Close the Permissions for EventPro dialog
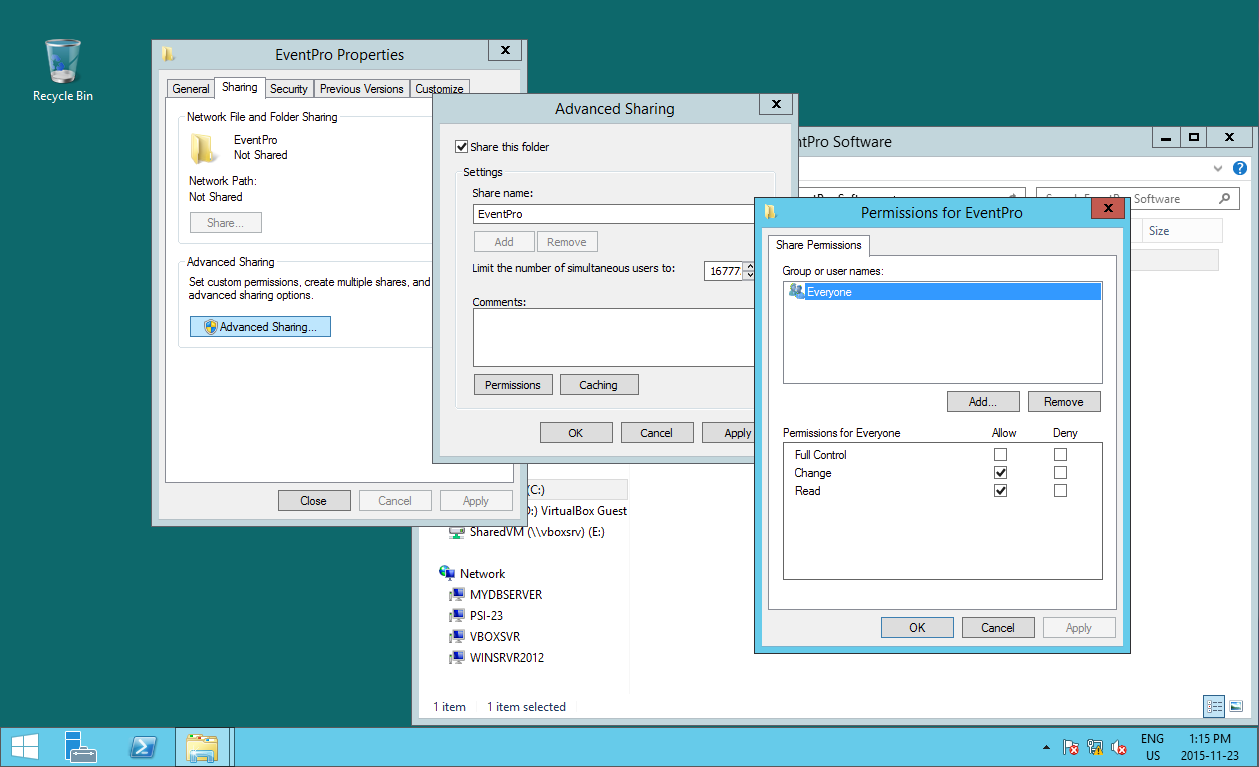The width and height of the screenshot is (1259, 767). (1107, 209)
